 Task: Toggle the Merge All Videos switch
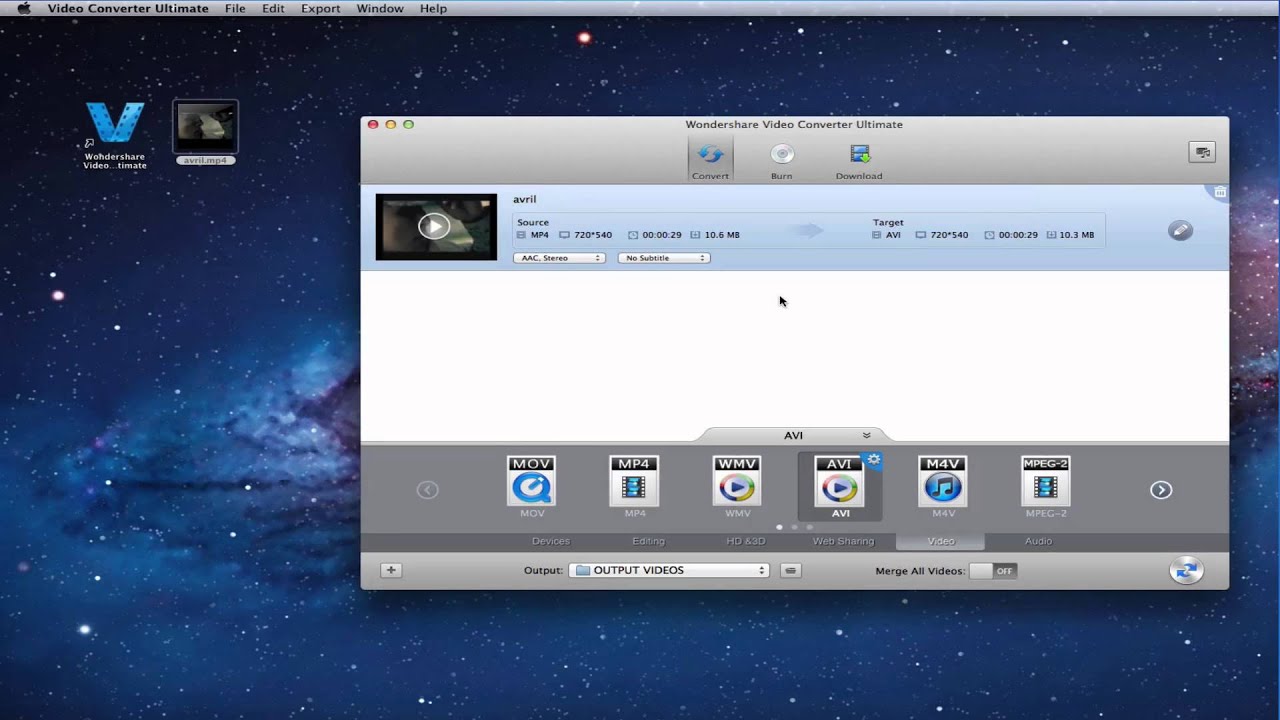[x=993, y=571]
